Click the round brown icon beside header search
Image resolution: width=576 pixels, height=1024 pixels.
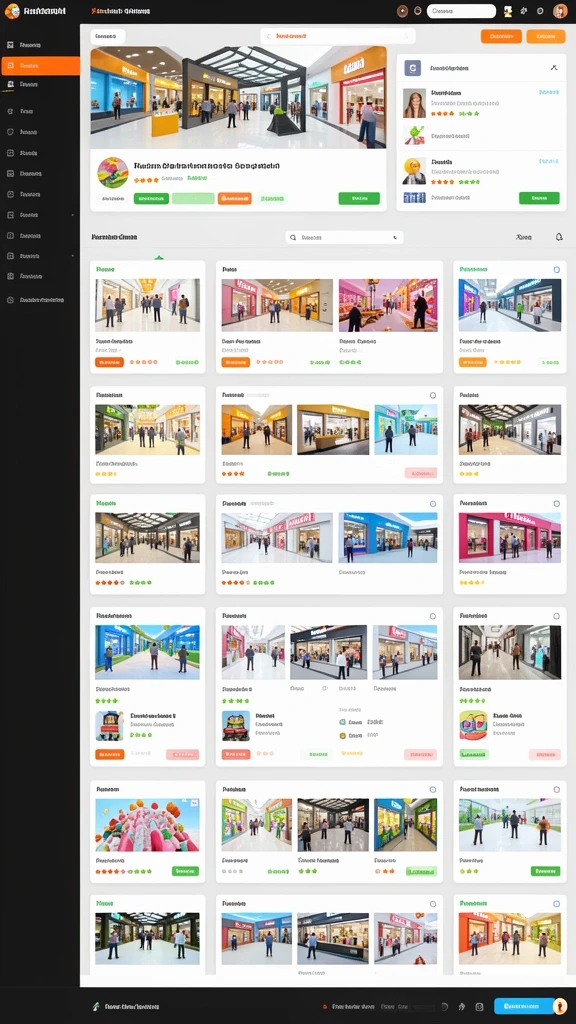coord(403,11)
